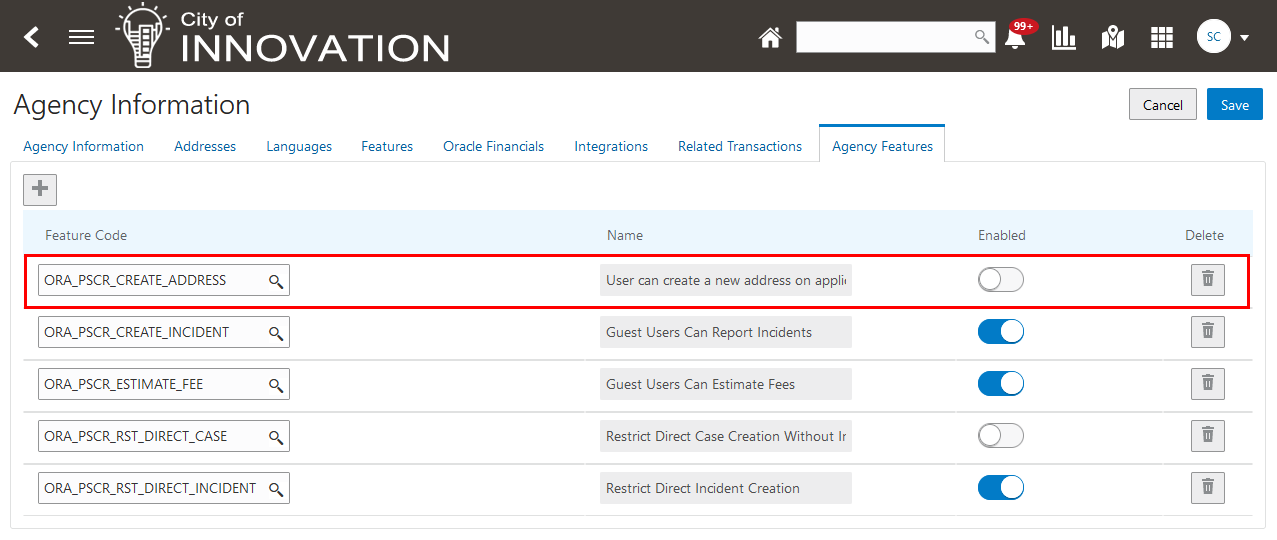Viewport: 1277px width, 540px height.
Task: Disable Guest Users Can Estimate Fees toggle
Action: coord(1000,384)
